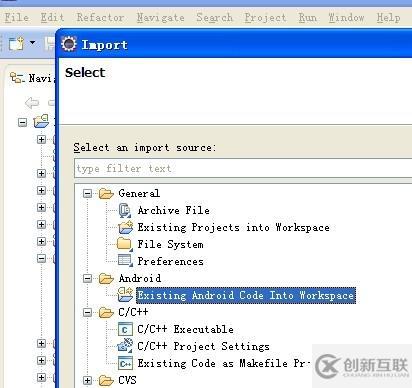Expand the CVS folder node
Viewport: 412px width, 388px height.
pos(87,380)
